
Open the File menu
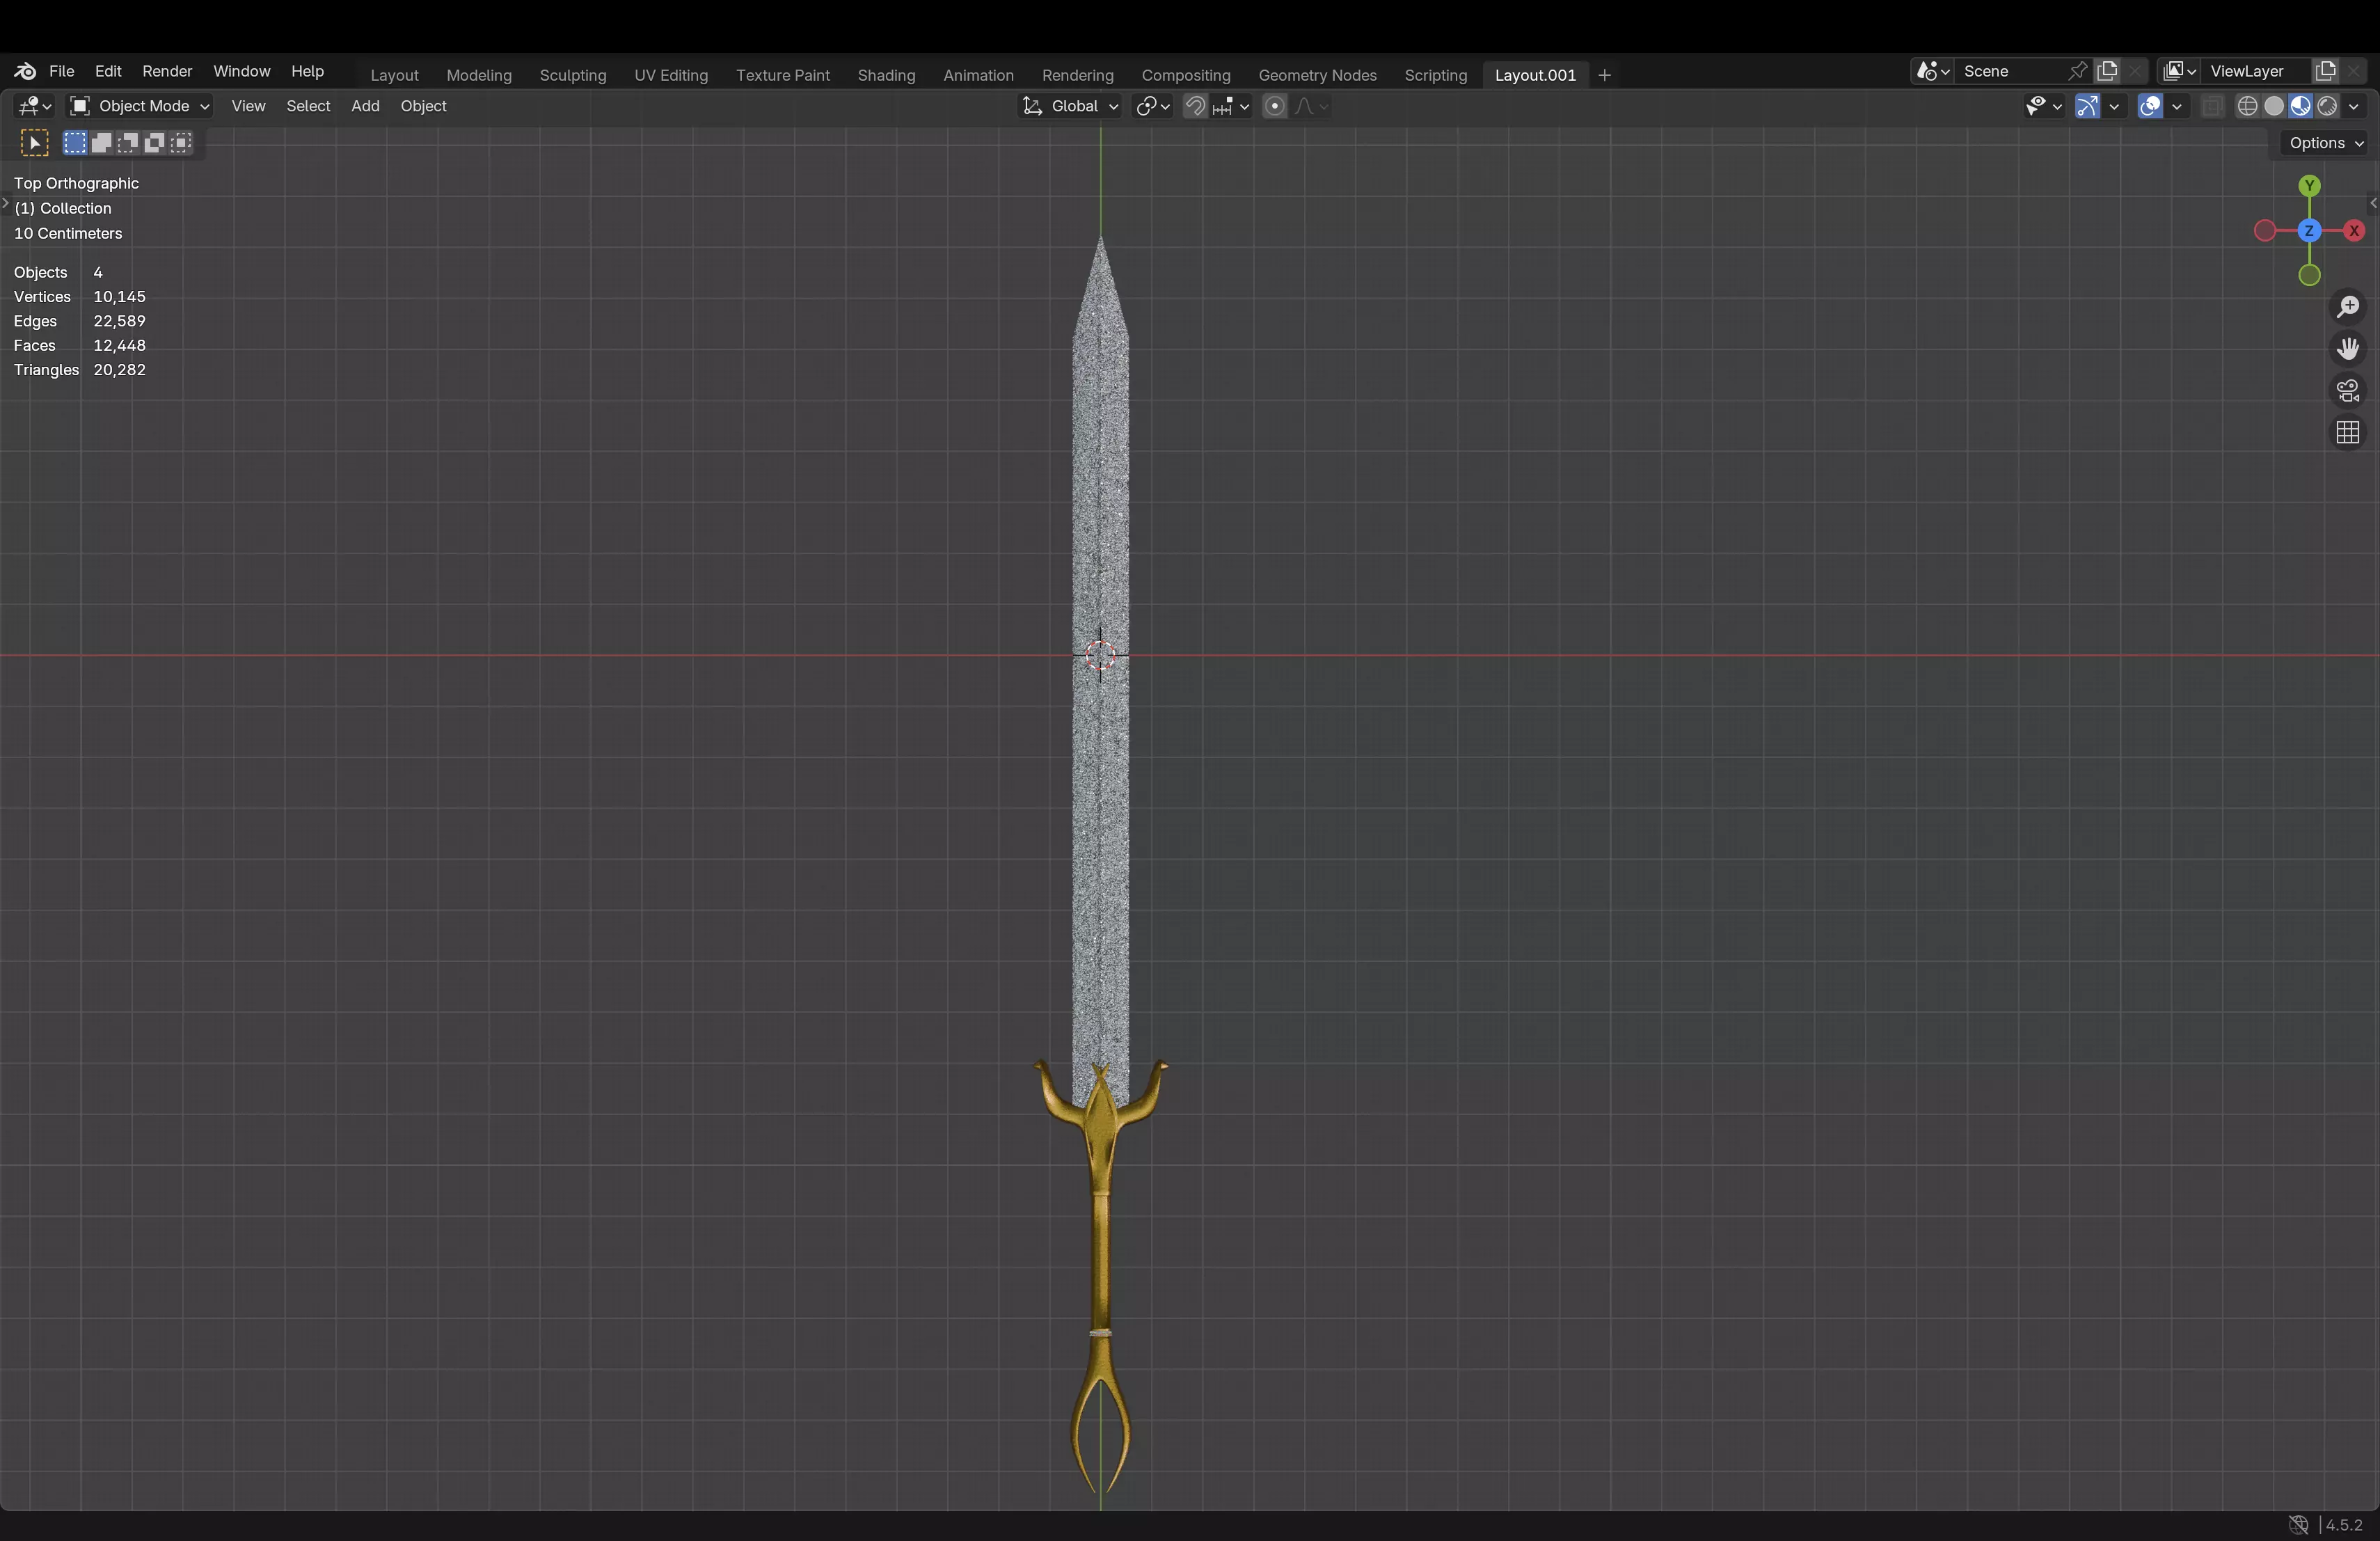pyautogui.click(x=62, y=71)
